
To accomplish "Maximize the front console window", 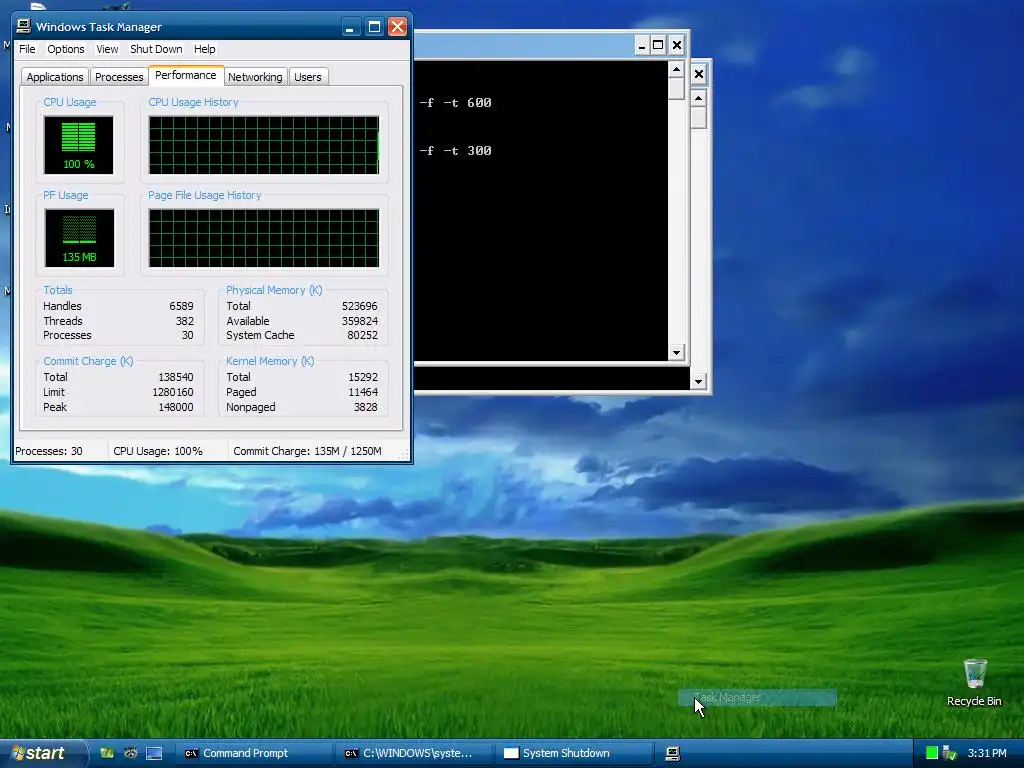I will 658,45.
